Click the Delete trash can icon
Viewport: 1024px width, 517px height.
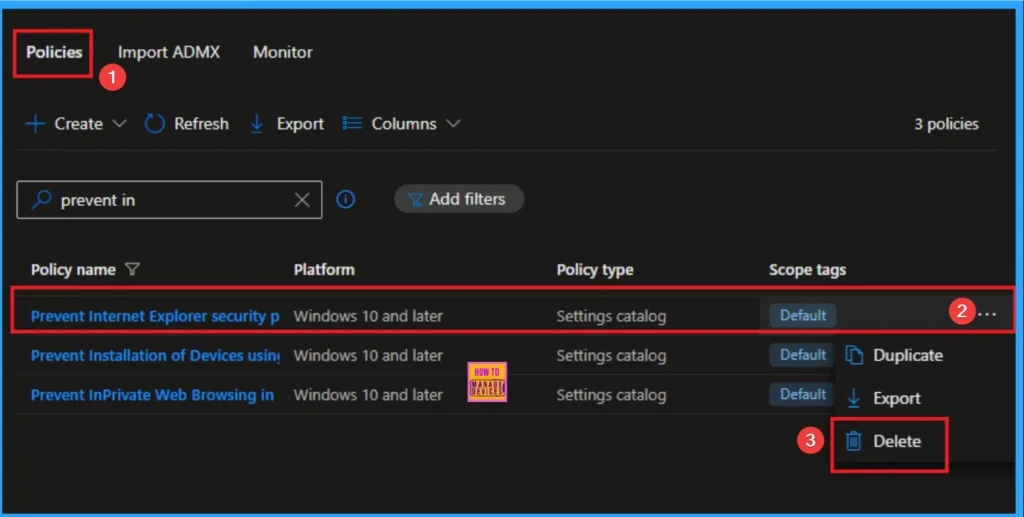click(x=853, y=441)
